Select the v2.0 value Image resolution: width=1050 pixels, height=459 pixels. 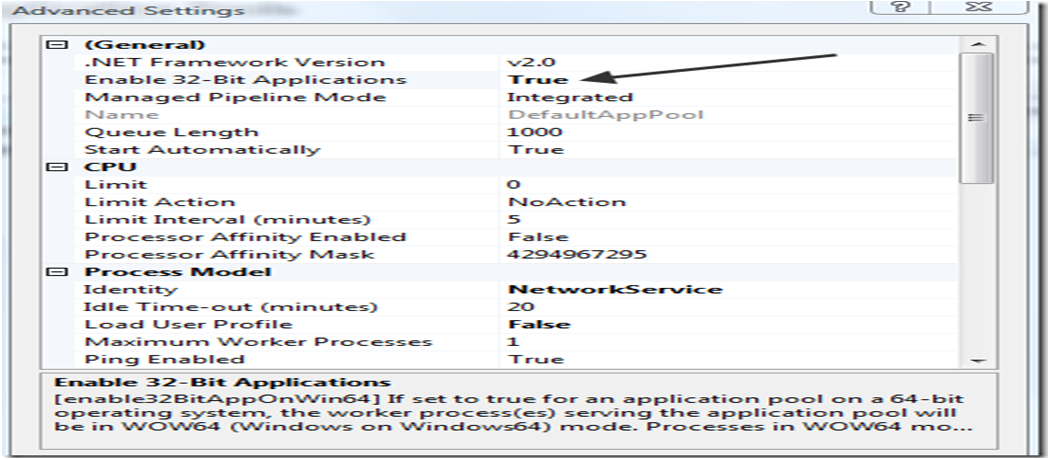click(532, 62)
